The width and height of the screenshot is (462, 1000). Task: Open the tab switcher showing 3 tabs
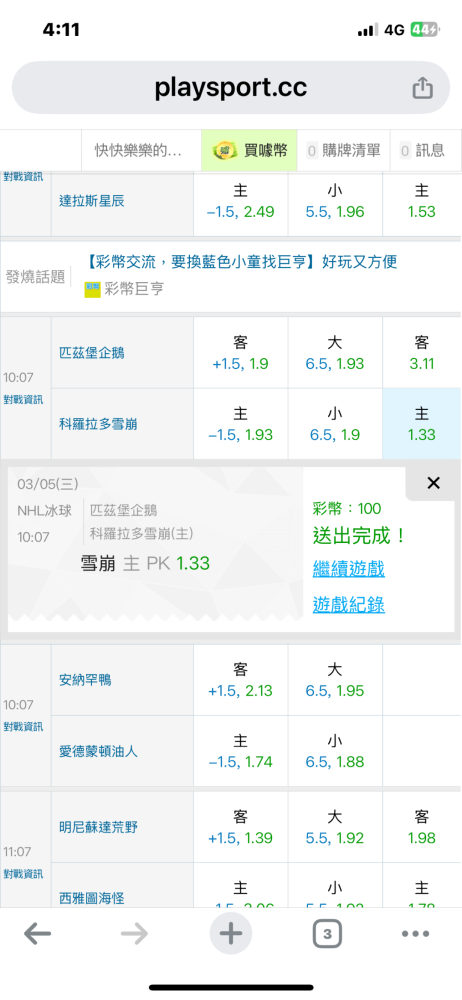tap(327, 934)
